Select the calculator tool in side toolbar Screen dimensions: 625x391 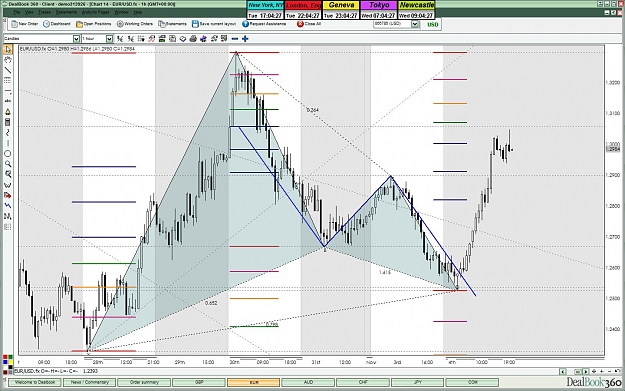pos(8,122)
